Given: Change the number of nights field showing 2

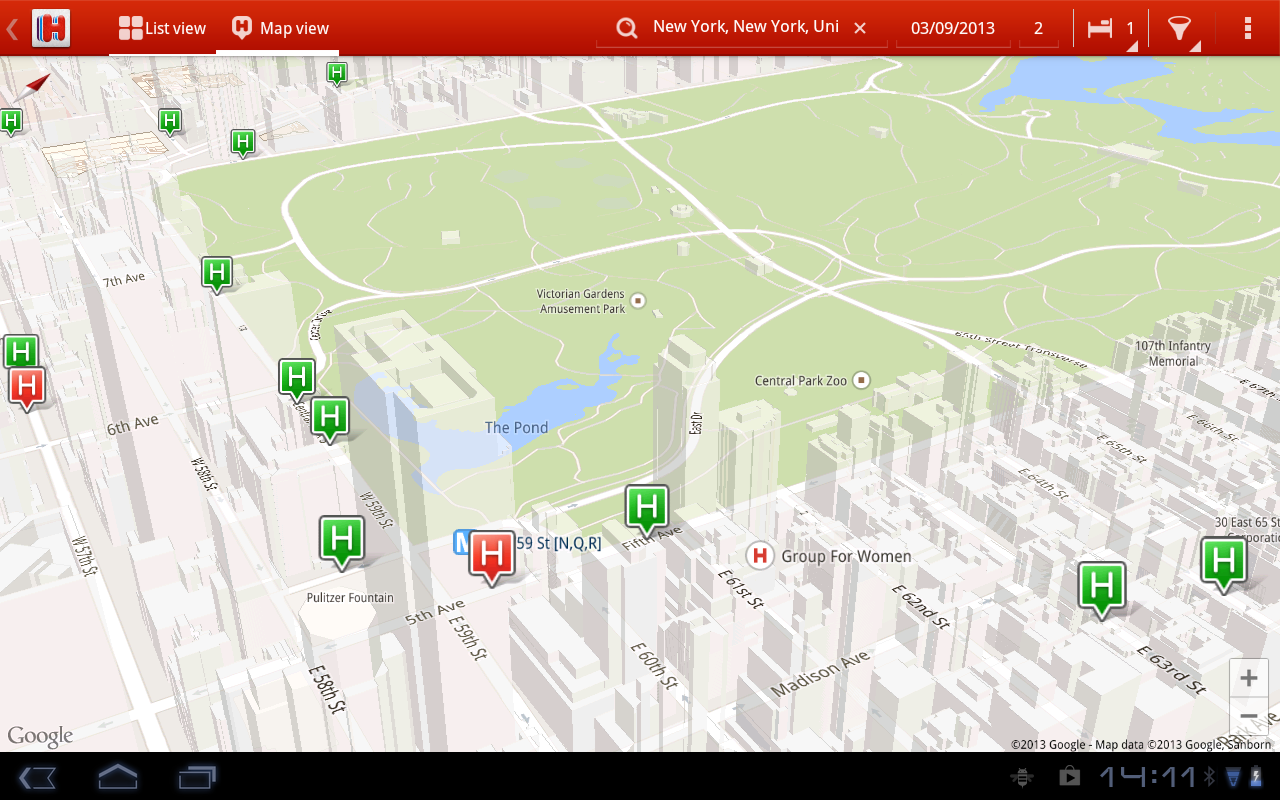Looking at the screenshot, I should tap(1038, 28).
